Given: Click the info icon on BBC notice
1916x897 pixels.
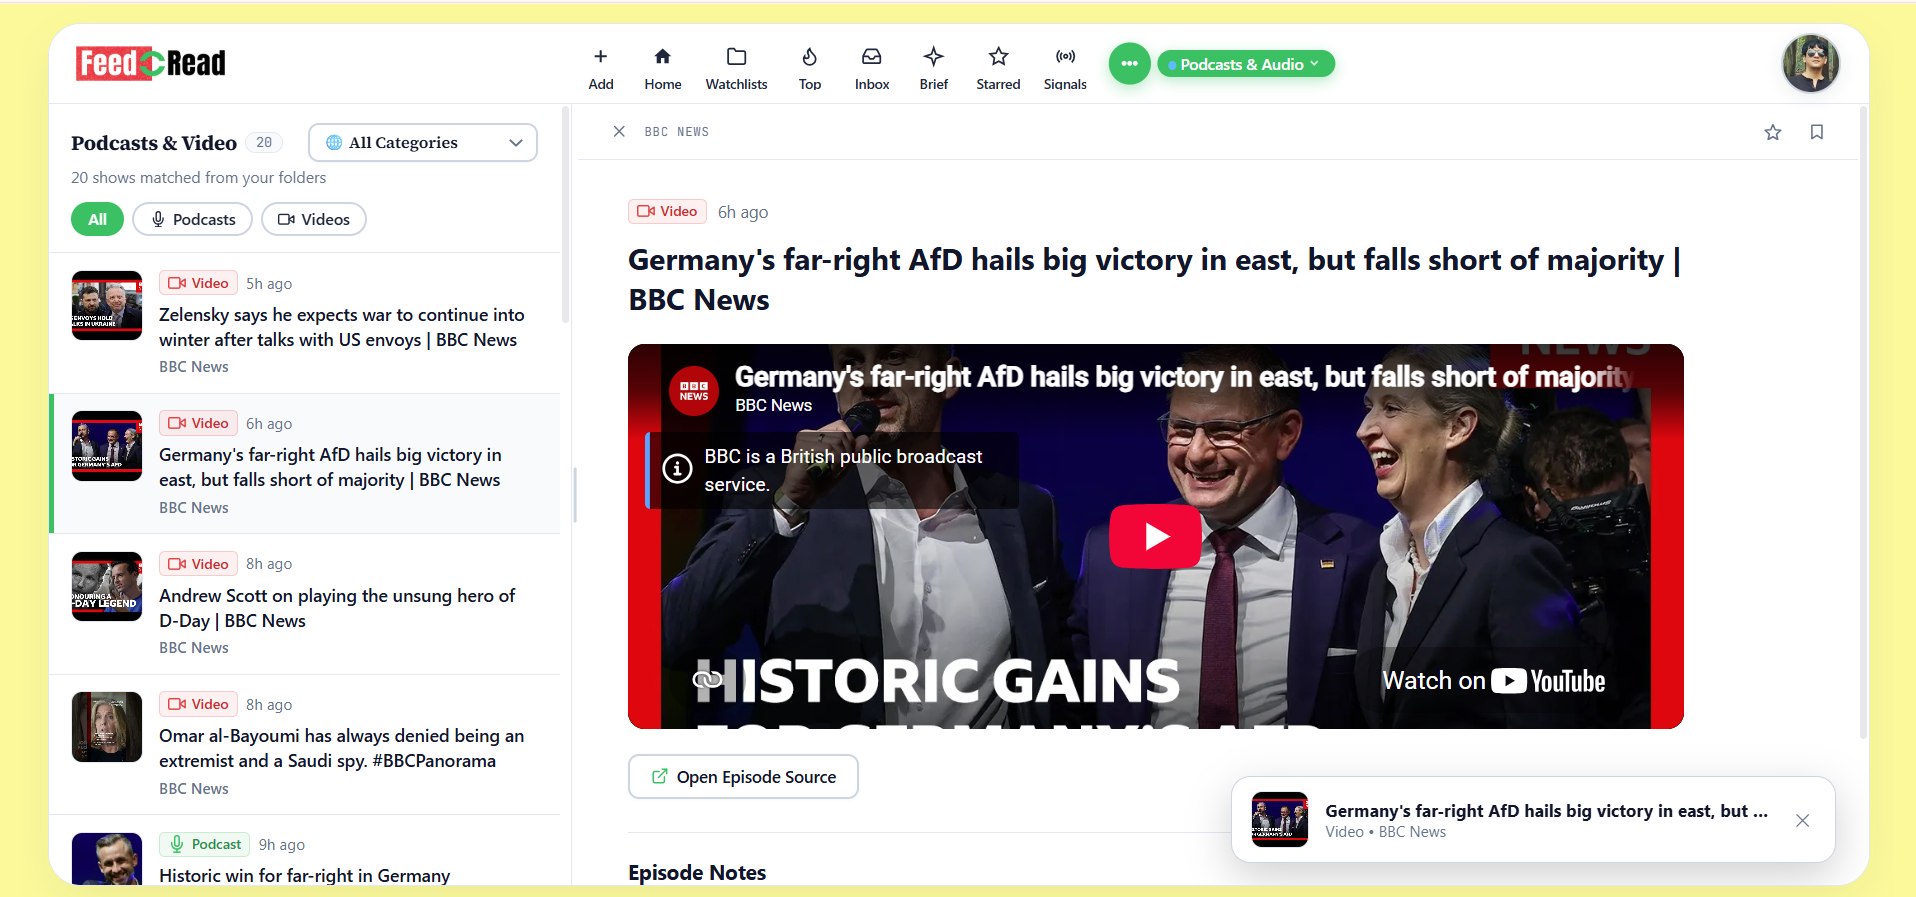Looking at the screenshot, I should click(x=677, y=468).
